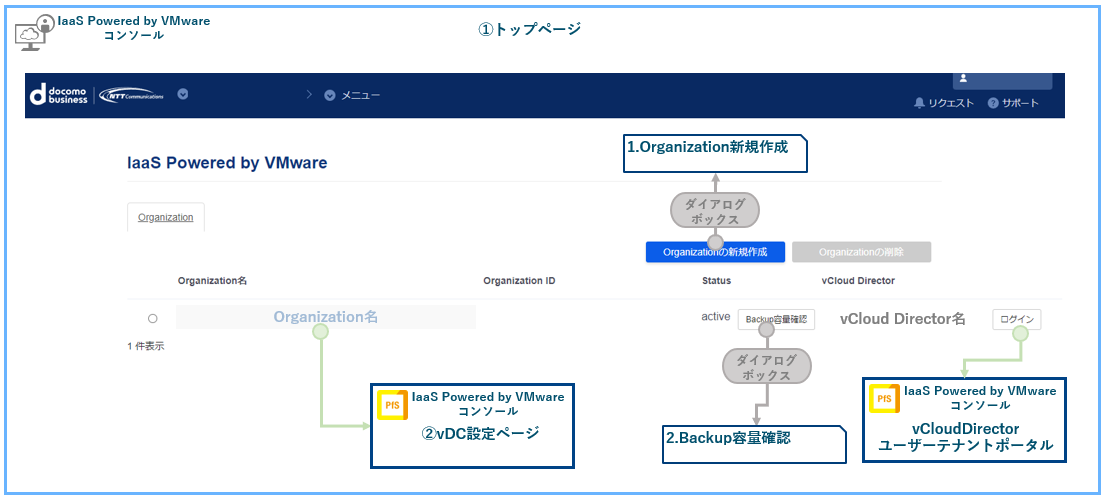Screen dimensions: 1105x498
Task: Select the radio button on the Organization row
Action: coord(152,318)
